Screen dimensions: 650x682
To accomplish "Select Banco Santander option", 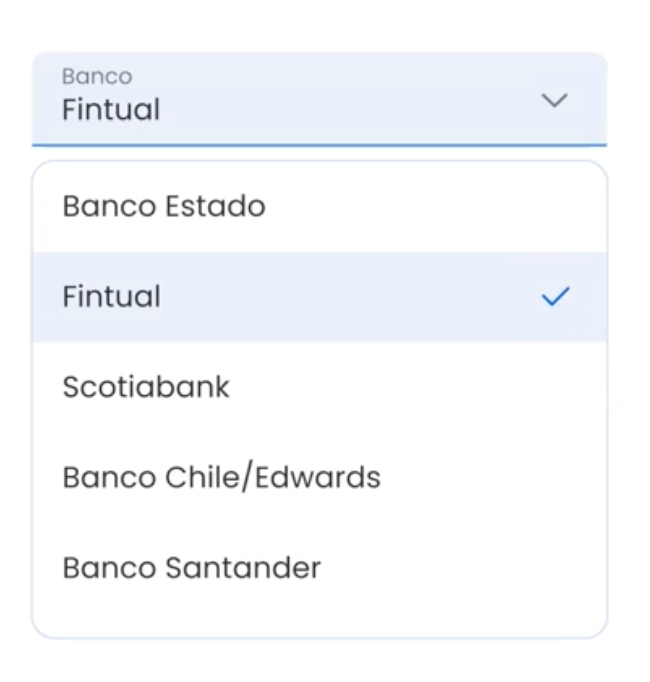I will pyautogui.click(x=320, y=568).
